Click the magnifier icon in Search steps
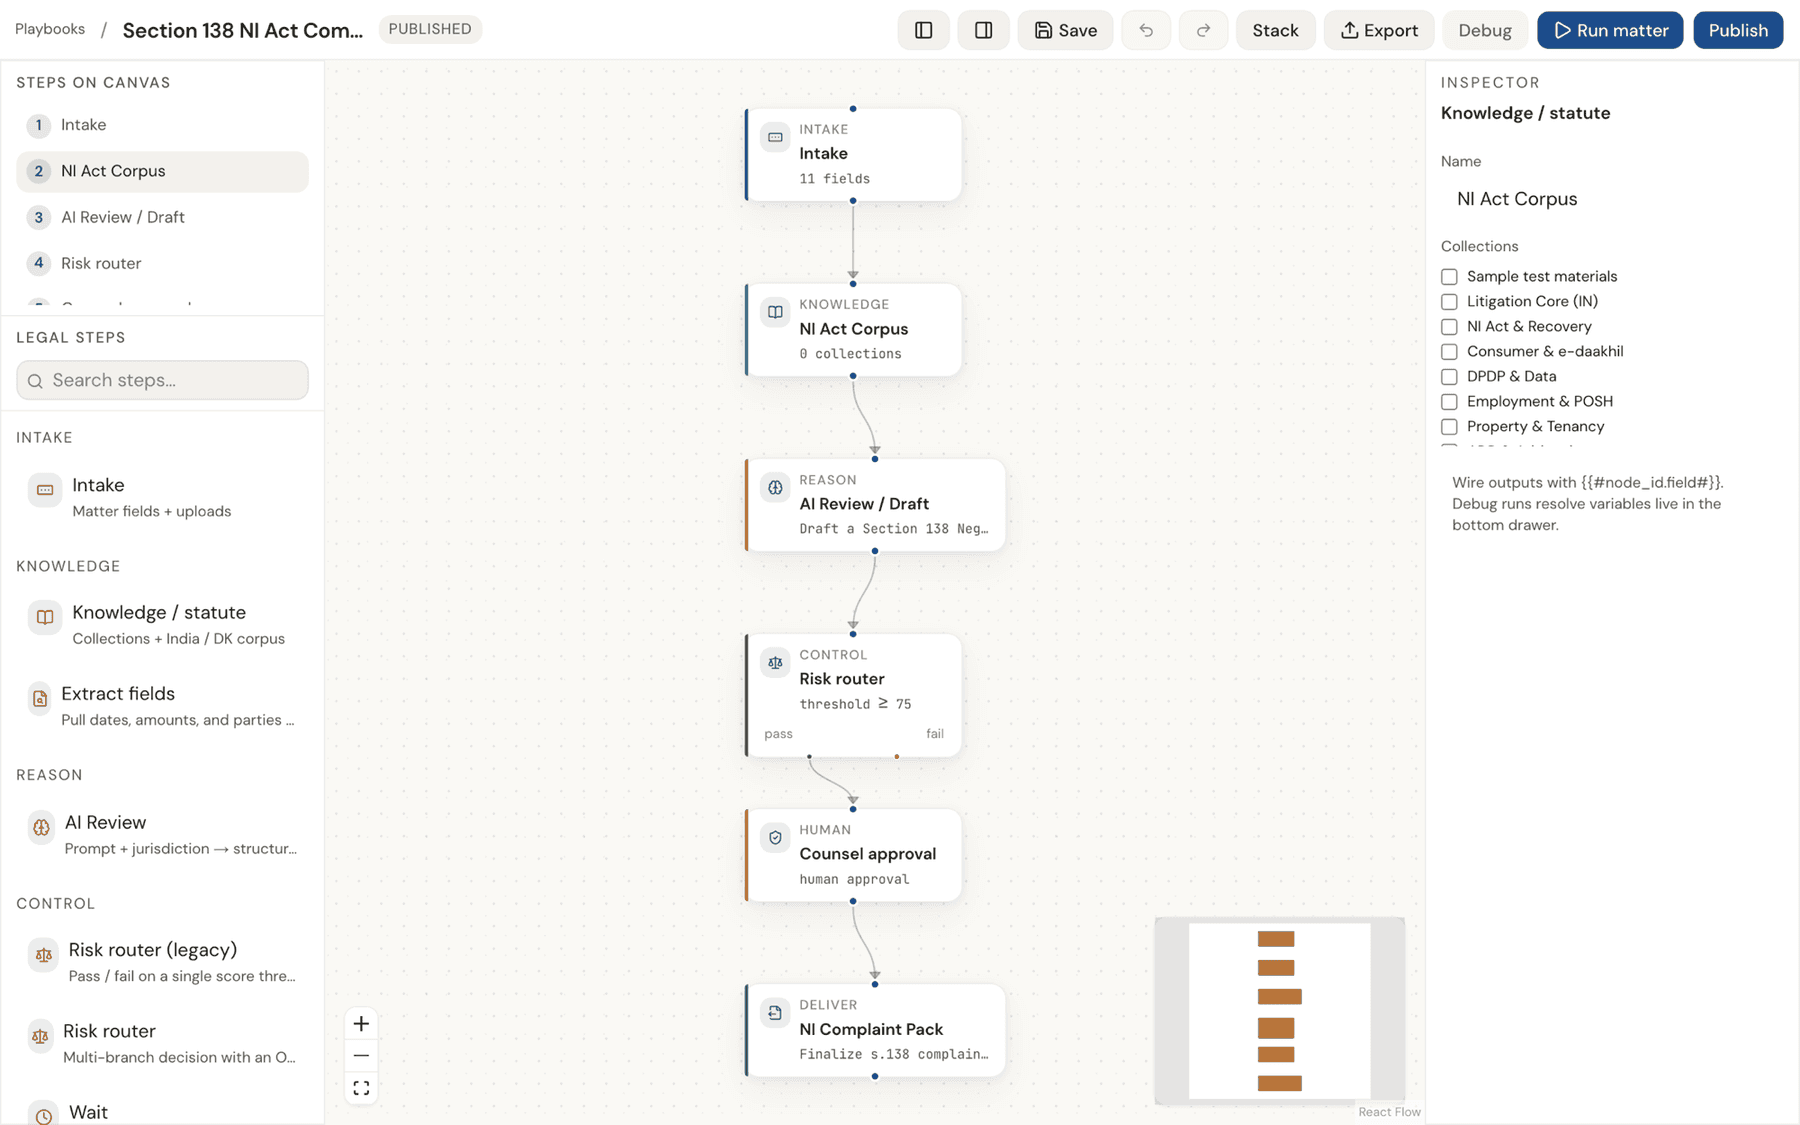 pos(36,381)
